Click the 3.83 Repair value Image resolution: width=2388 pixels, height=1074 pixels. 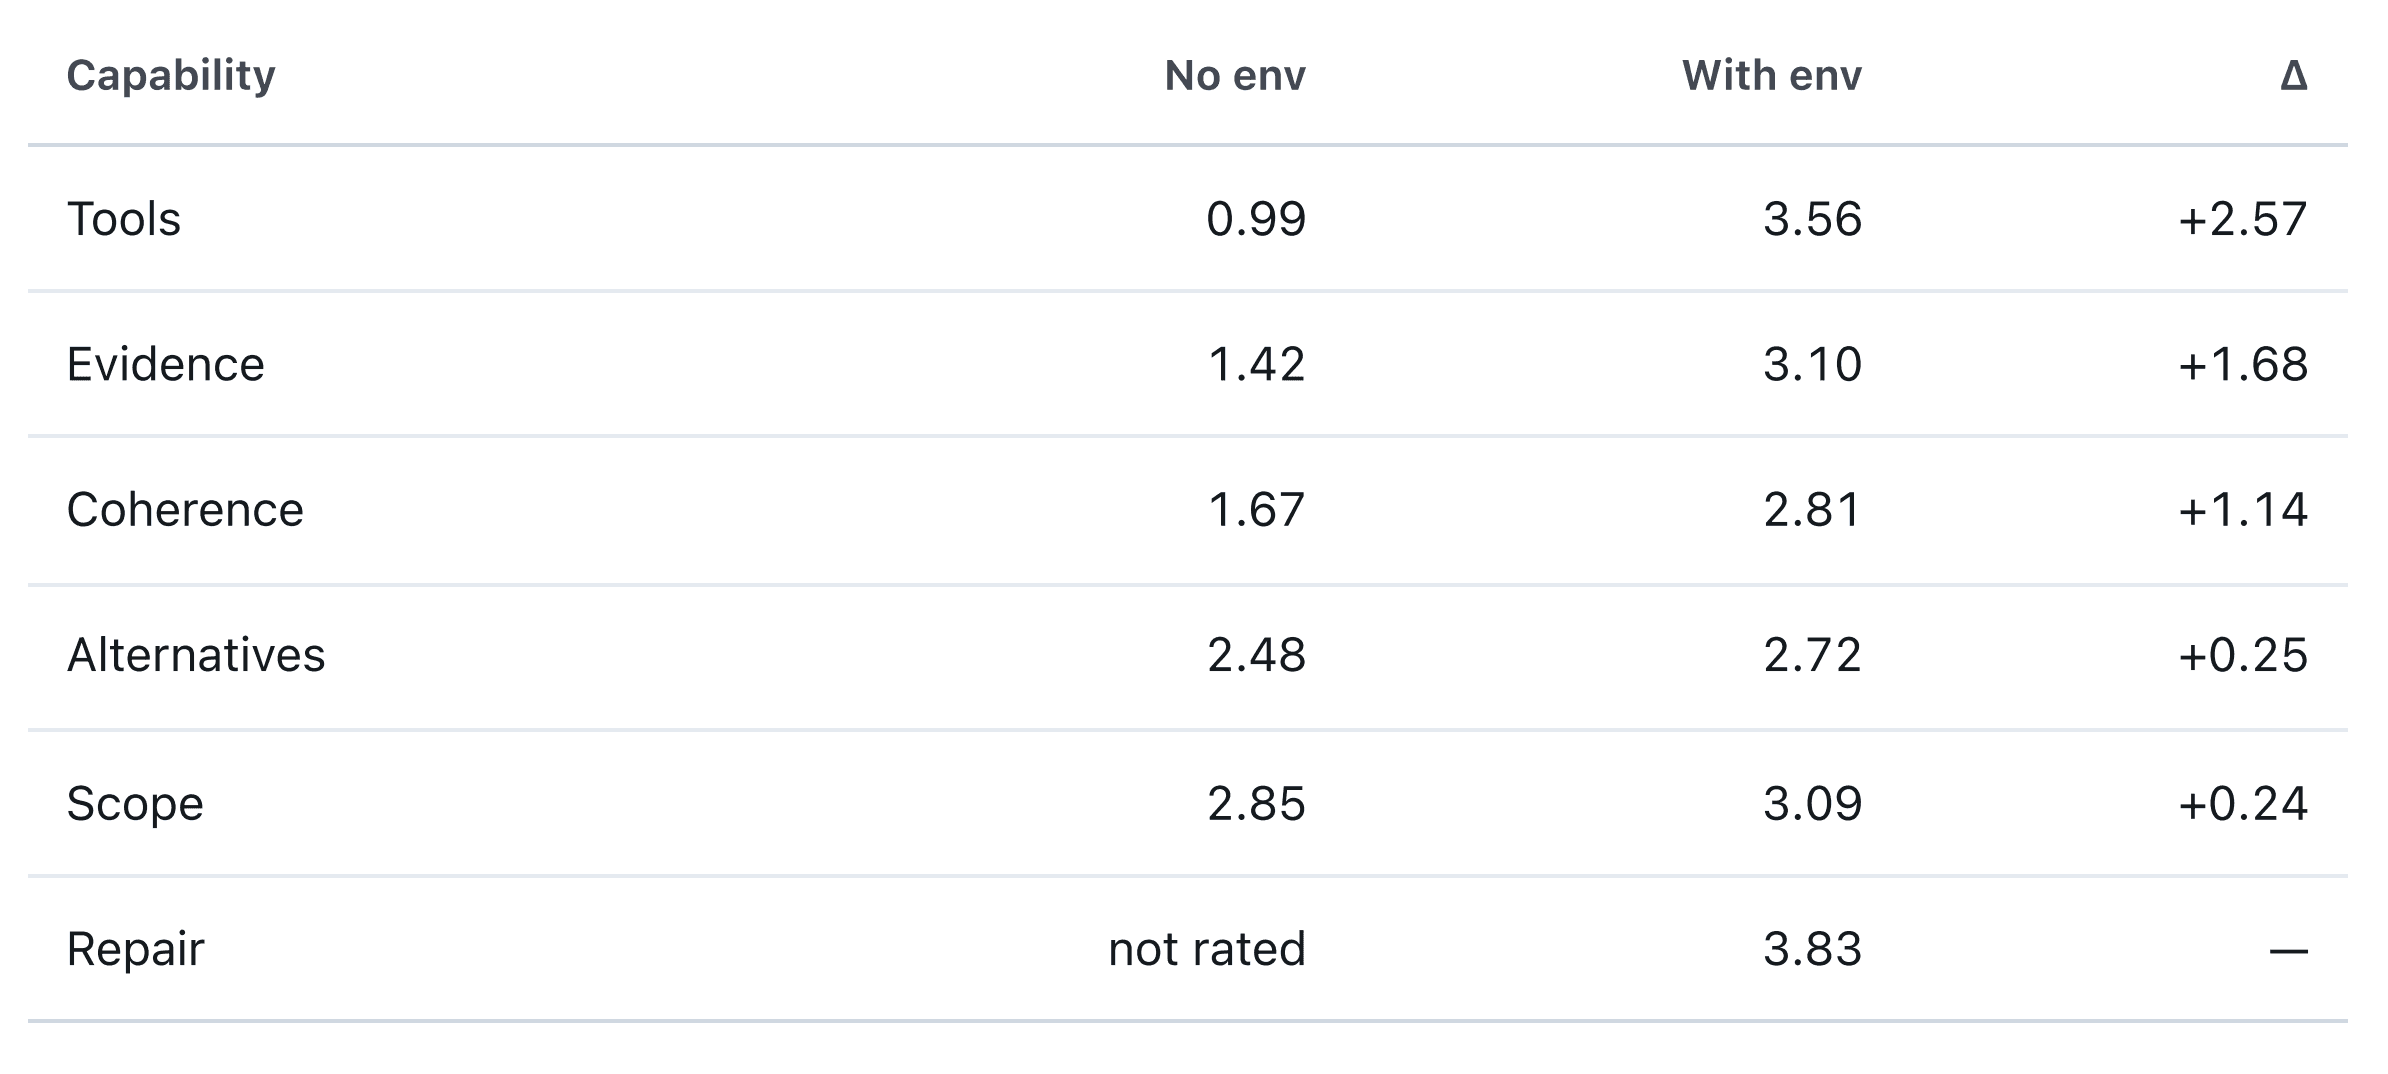[x=1813, y=949]
